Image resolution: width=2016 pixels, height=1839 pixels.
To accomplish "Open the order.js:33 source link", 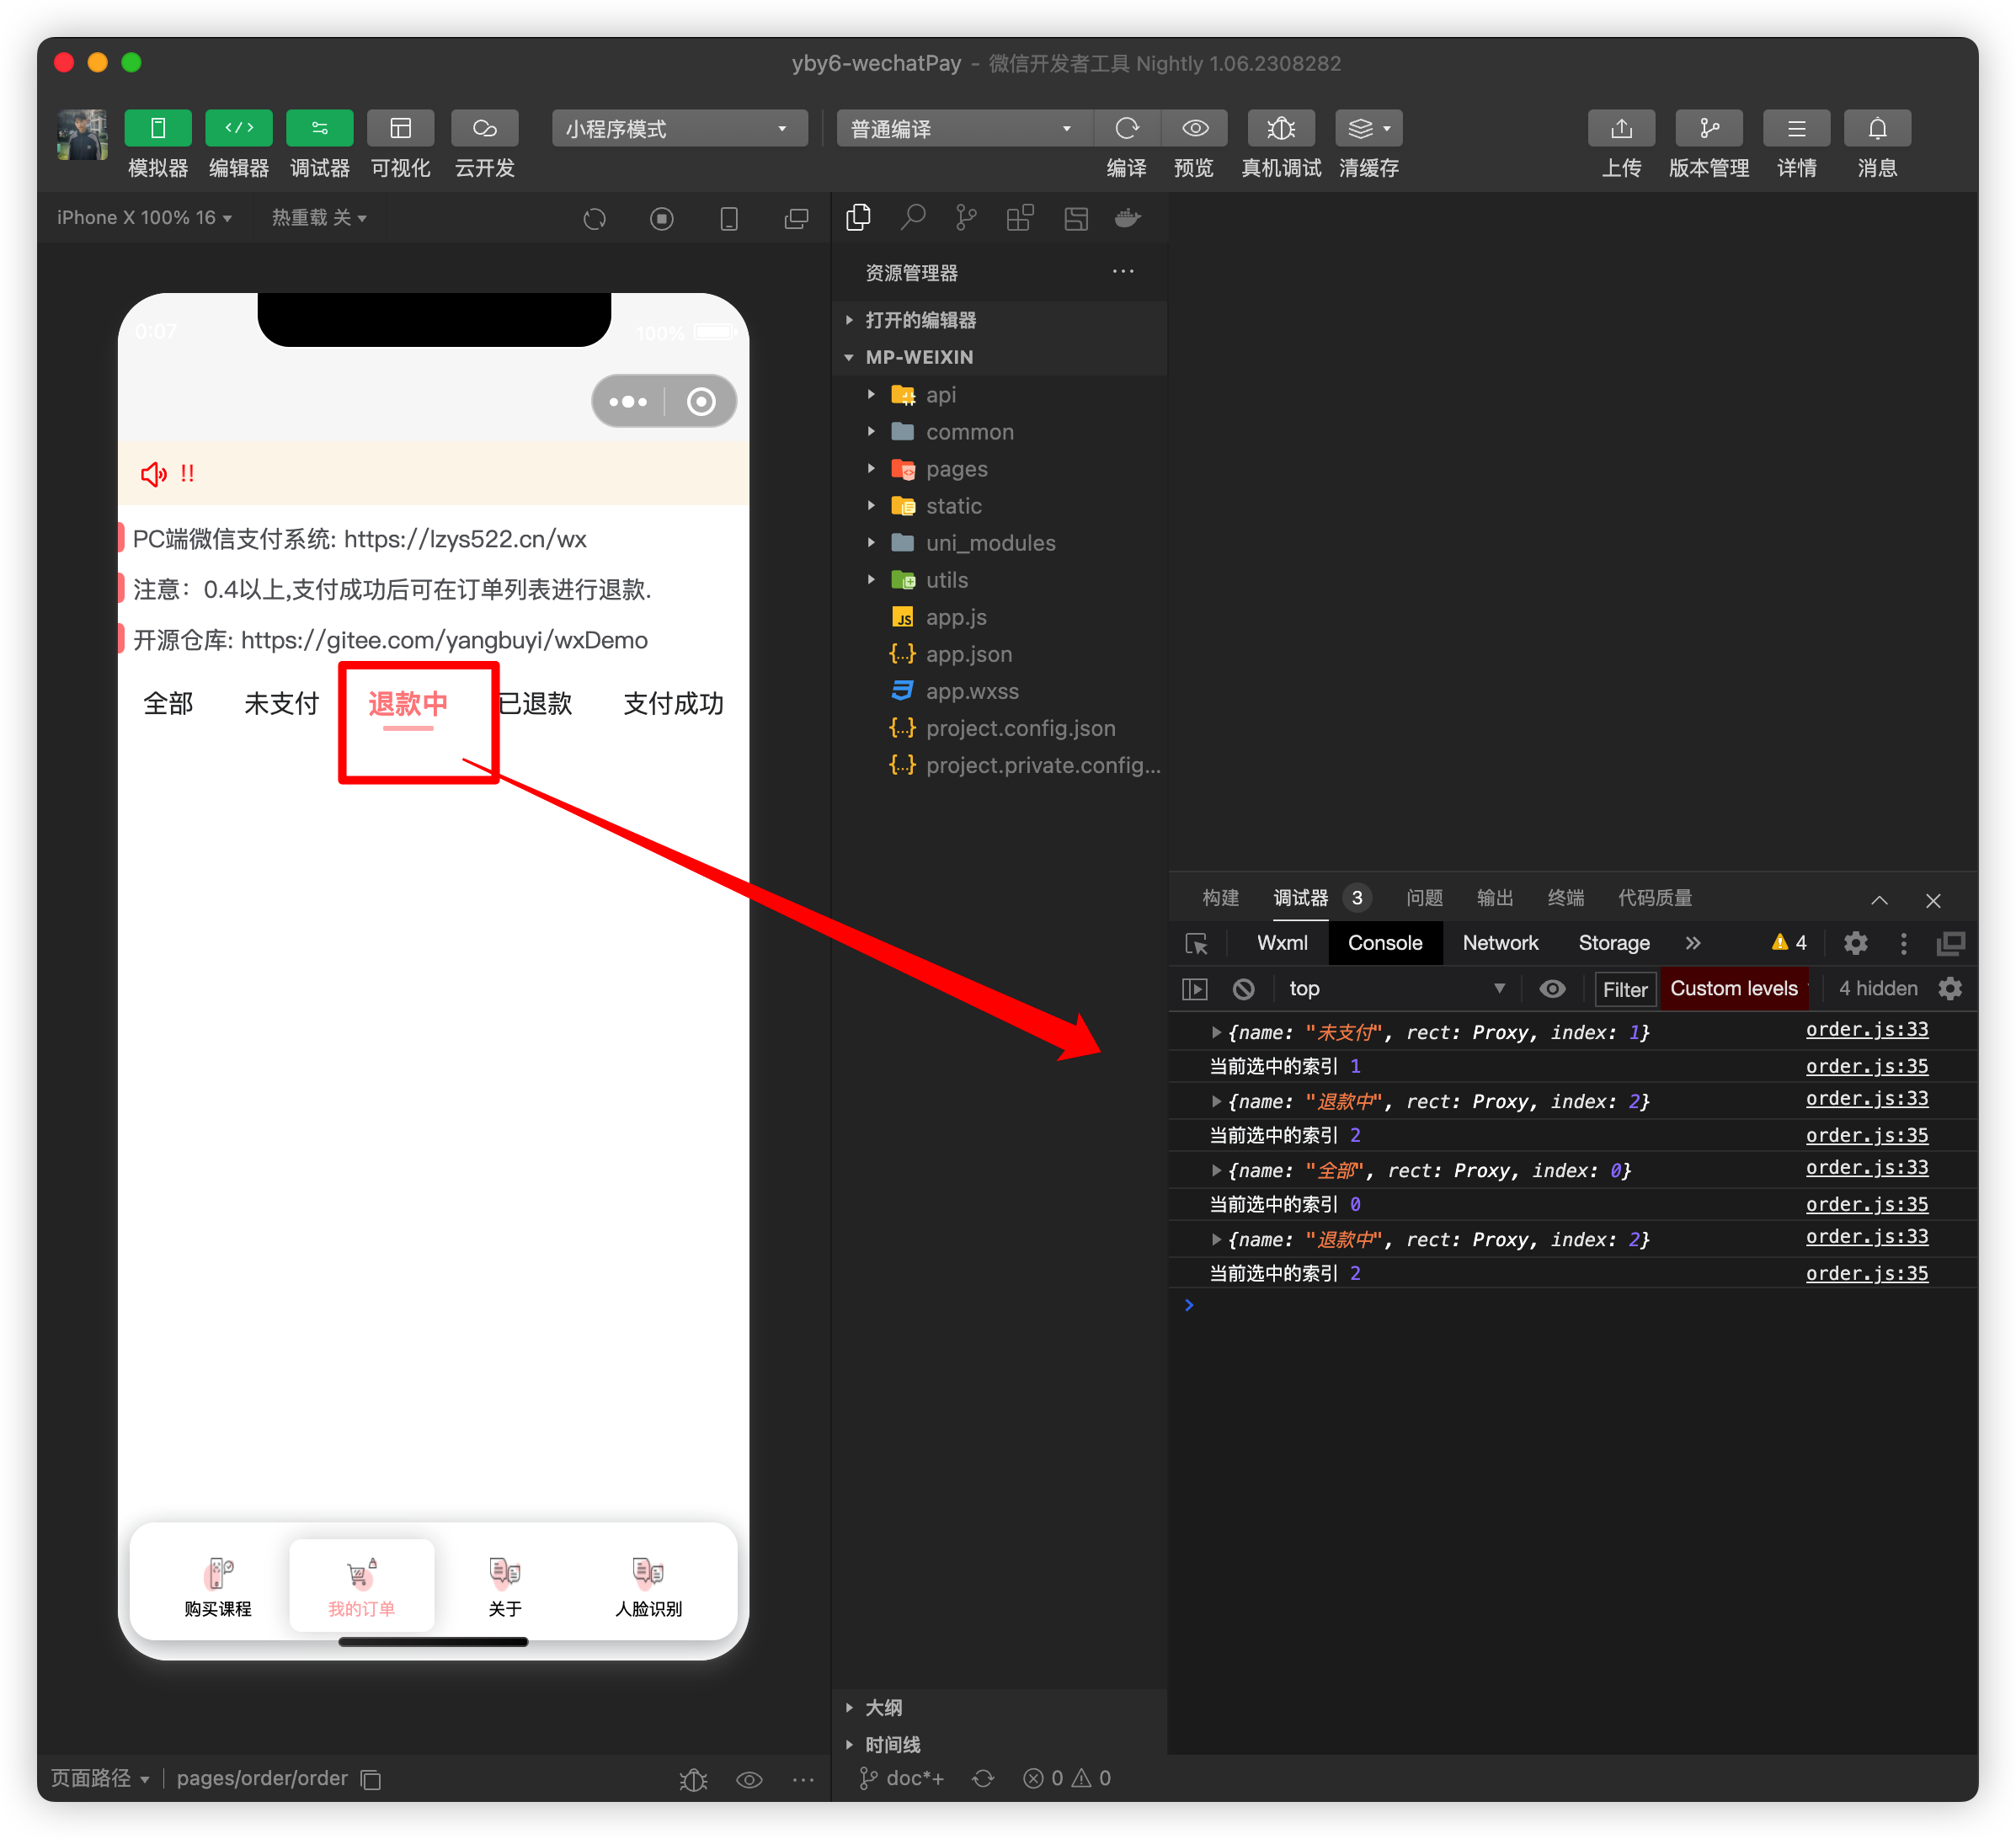I will click(1866, 1029).
